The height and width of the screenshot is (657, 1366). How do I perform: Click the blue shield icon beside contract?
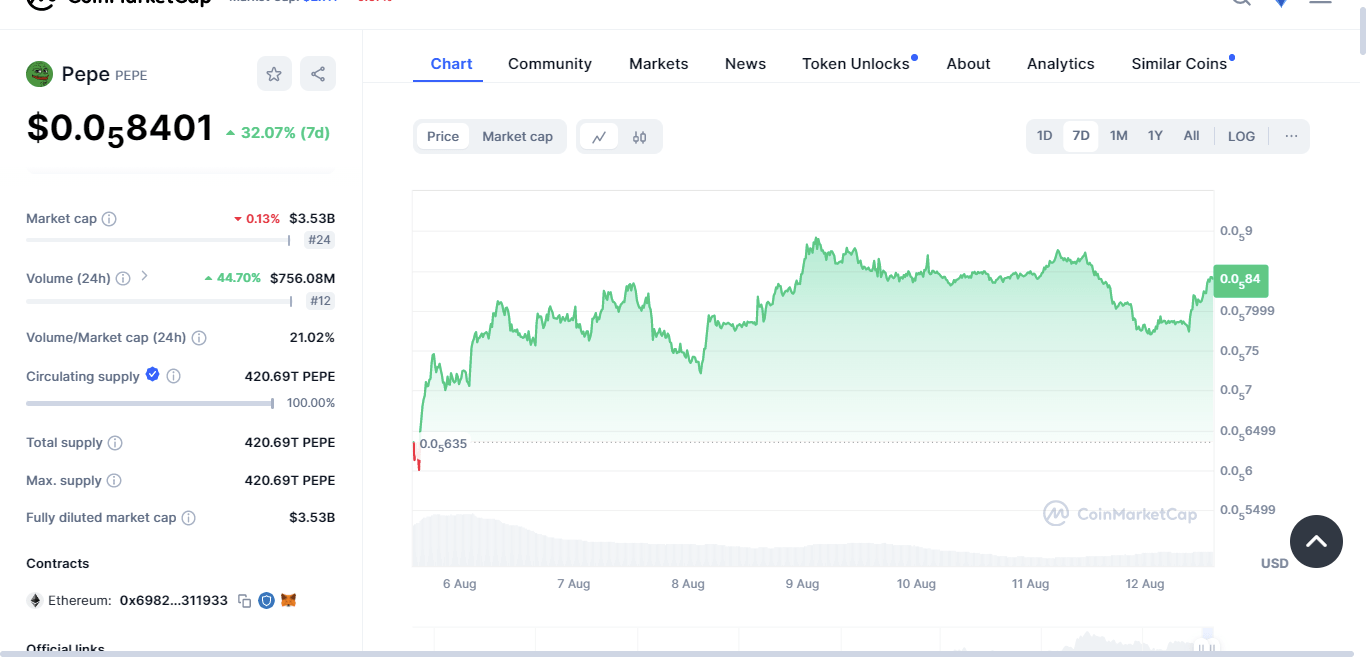pos(266,601)
